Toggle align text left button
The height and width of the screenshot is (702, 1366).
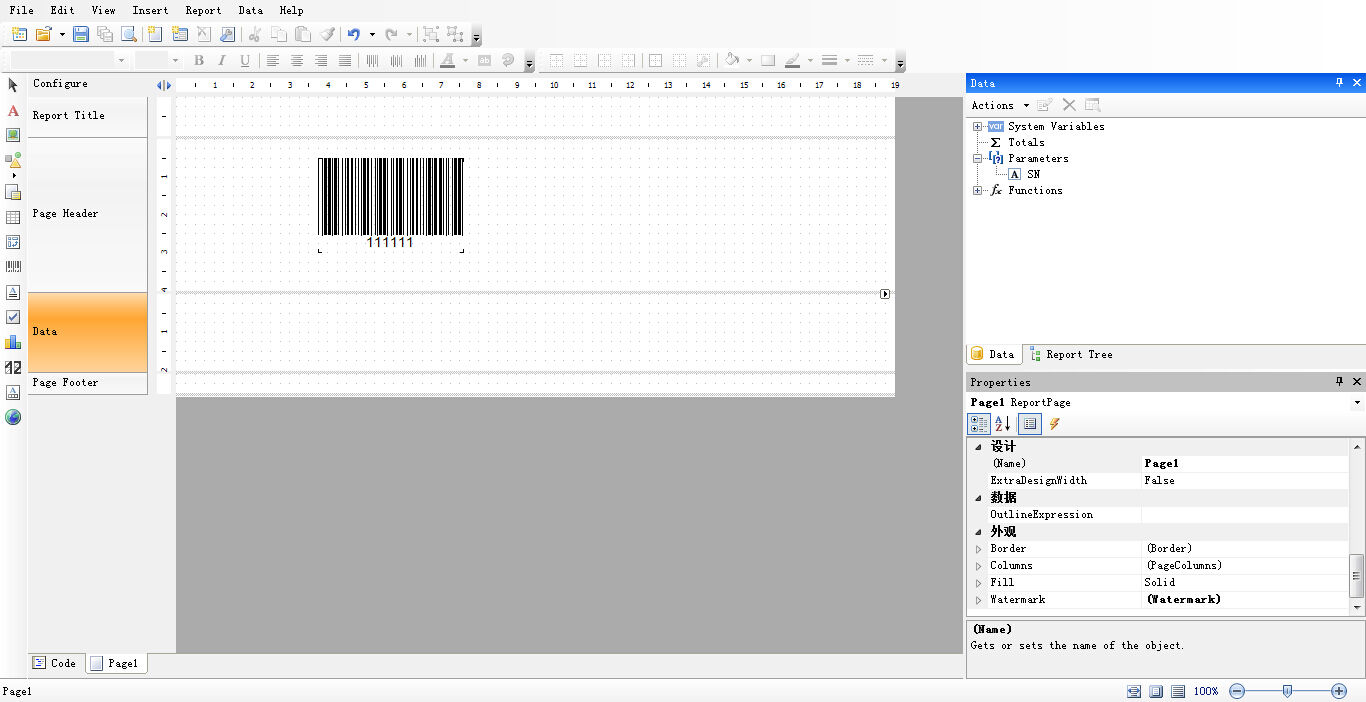273,60
